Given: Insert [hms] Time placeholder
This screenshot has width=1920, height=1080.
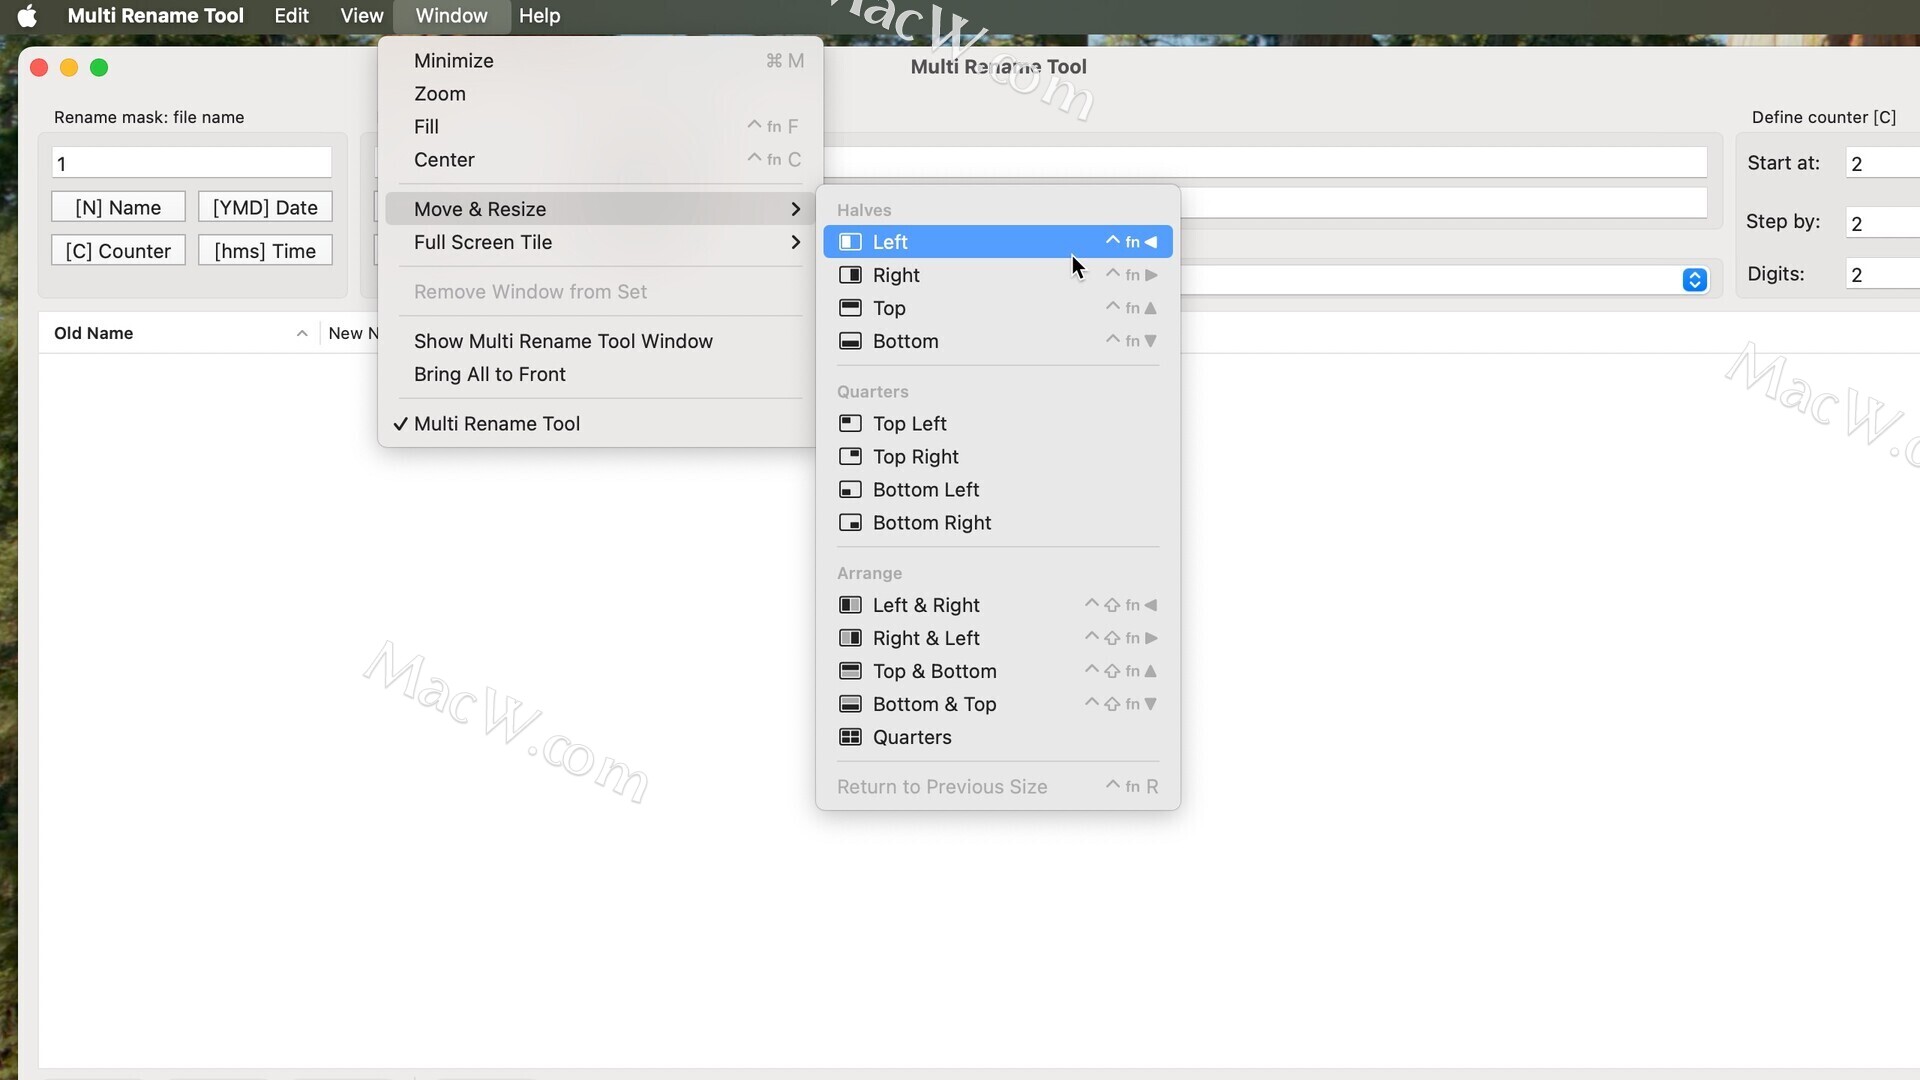Looking at the screenshot, I should click(x=265, y=250).
